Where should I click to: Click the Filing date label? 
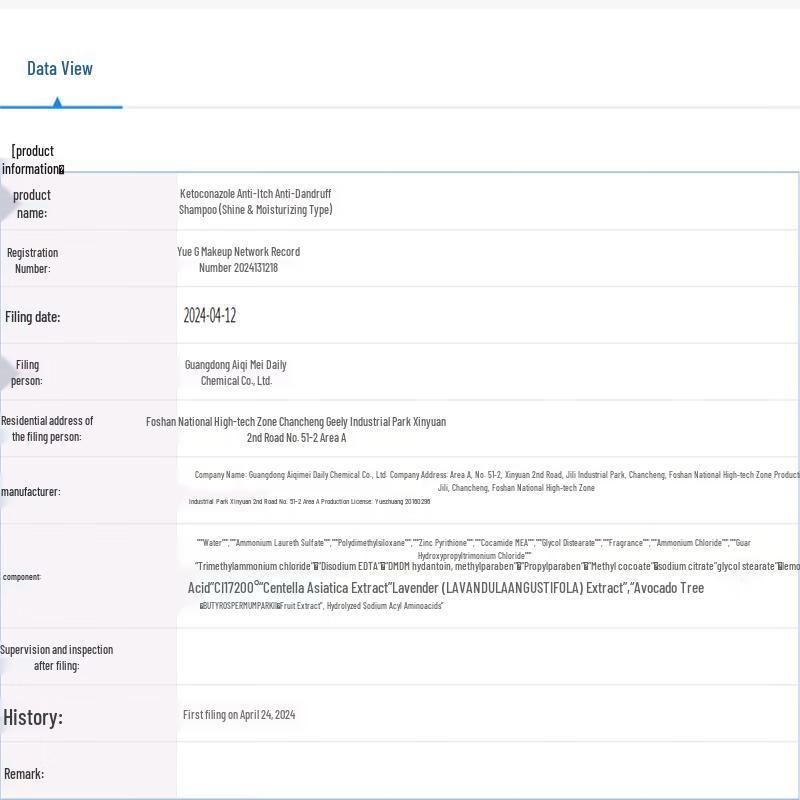32,317
